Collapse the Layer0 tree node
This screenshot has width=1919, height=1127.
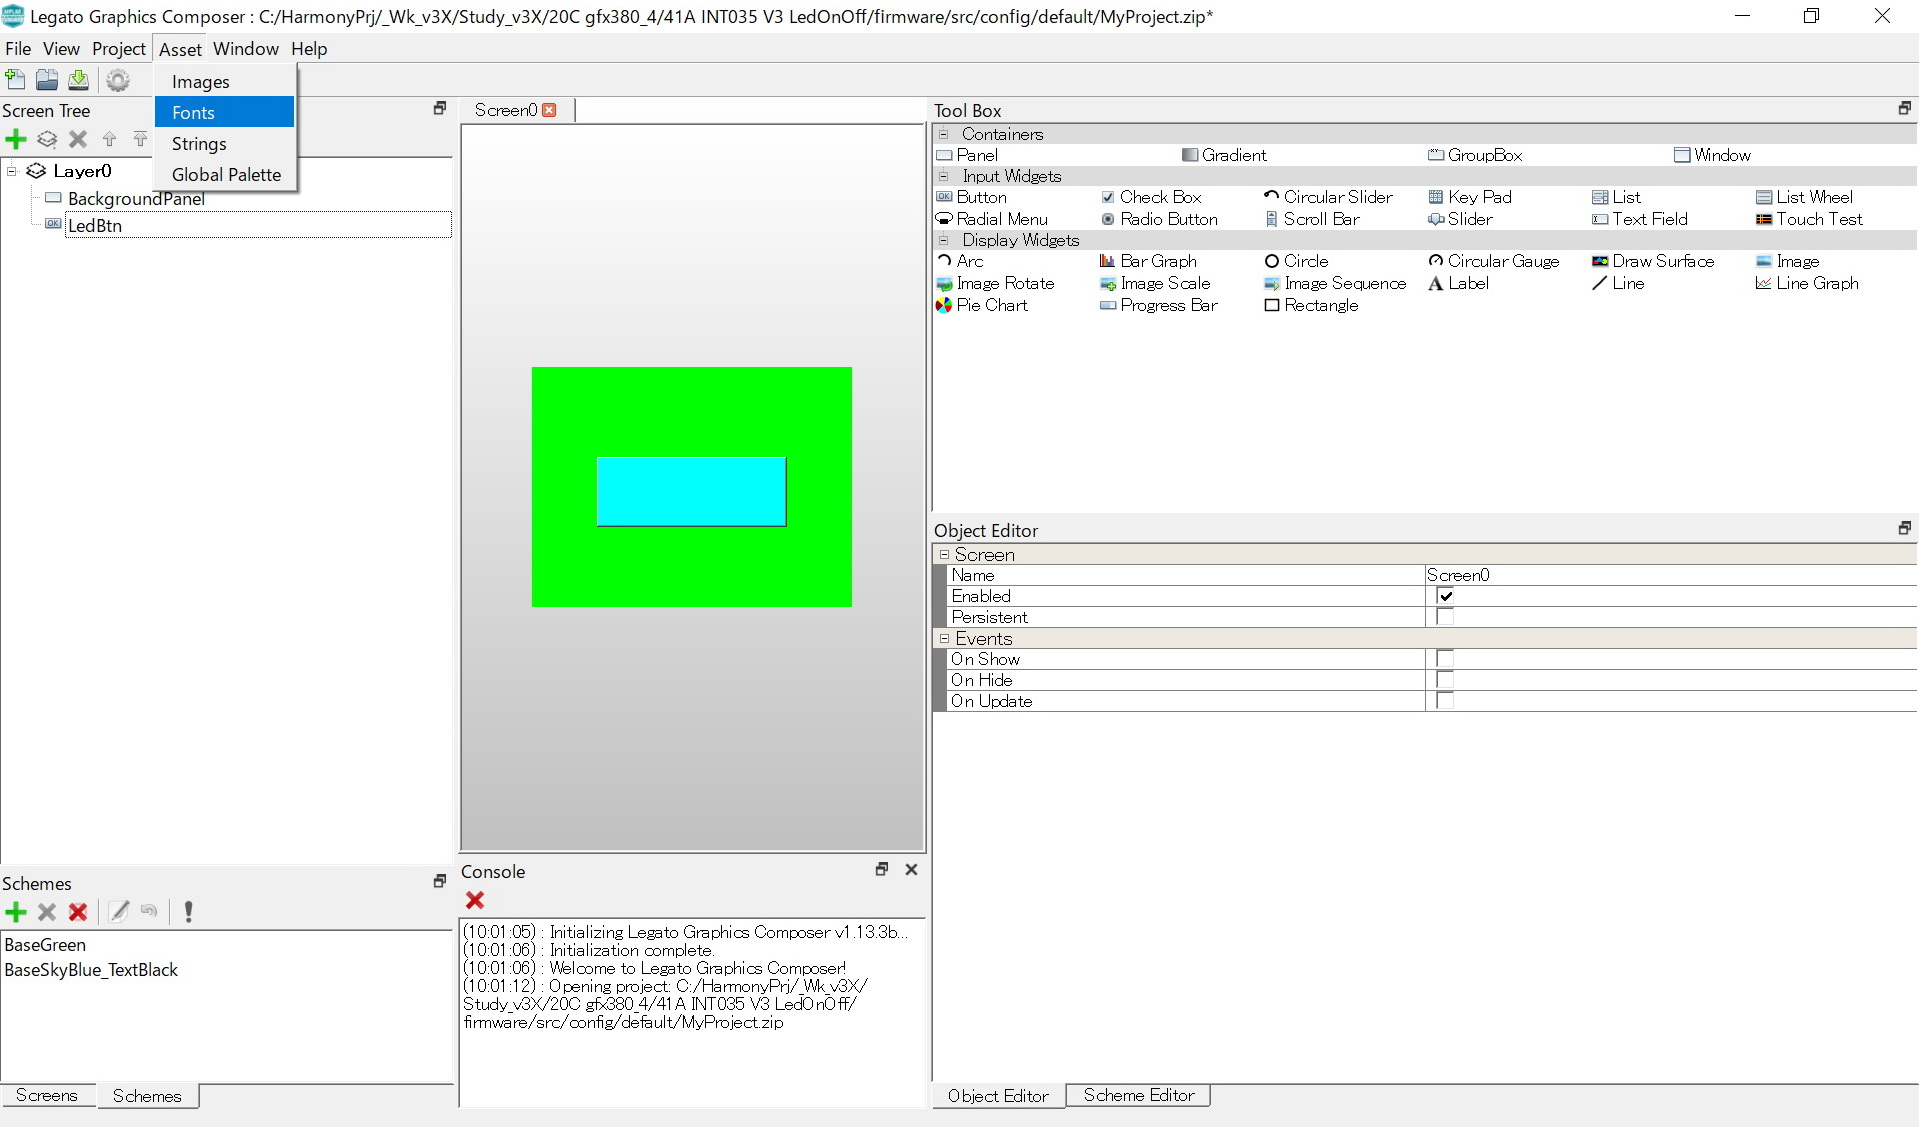(12, 171)
